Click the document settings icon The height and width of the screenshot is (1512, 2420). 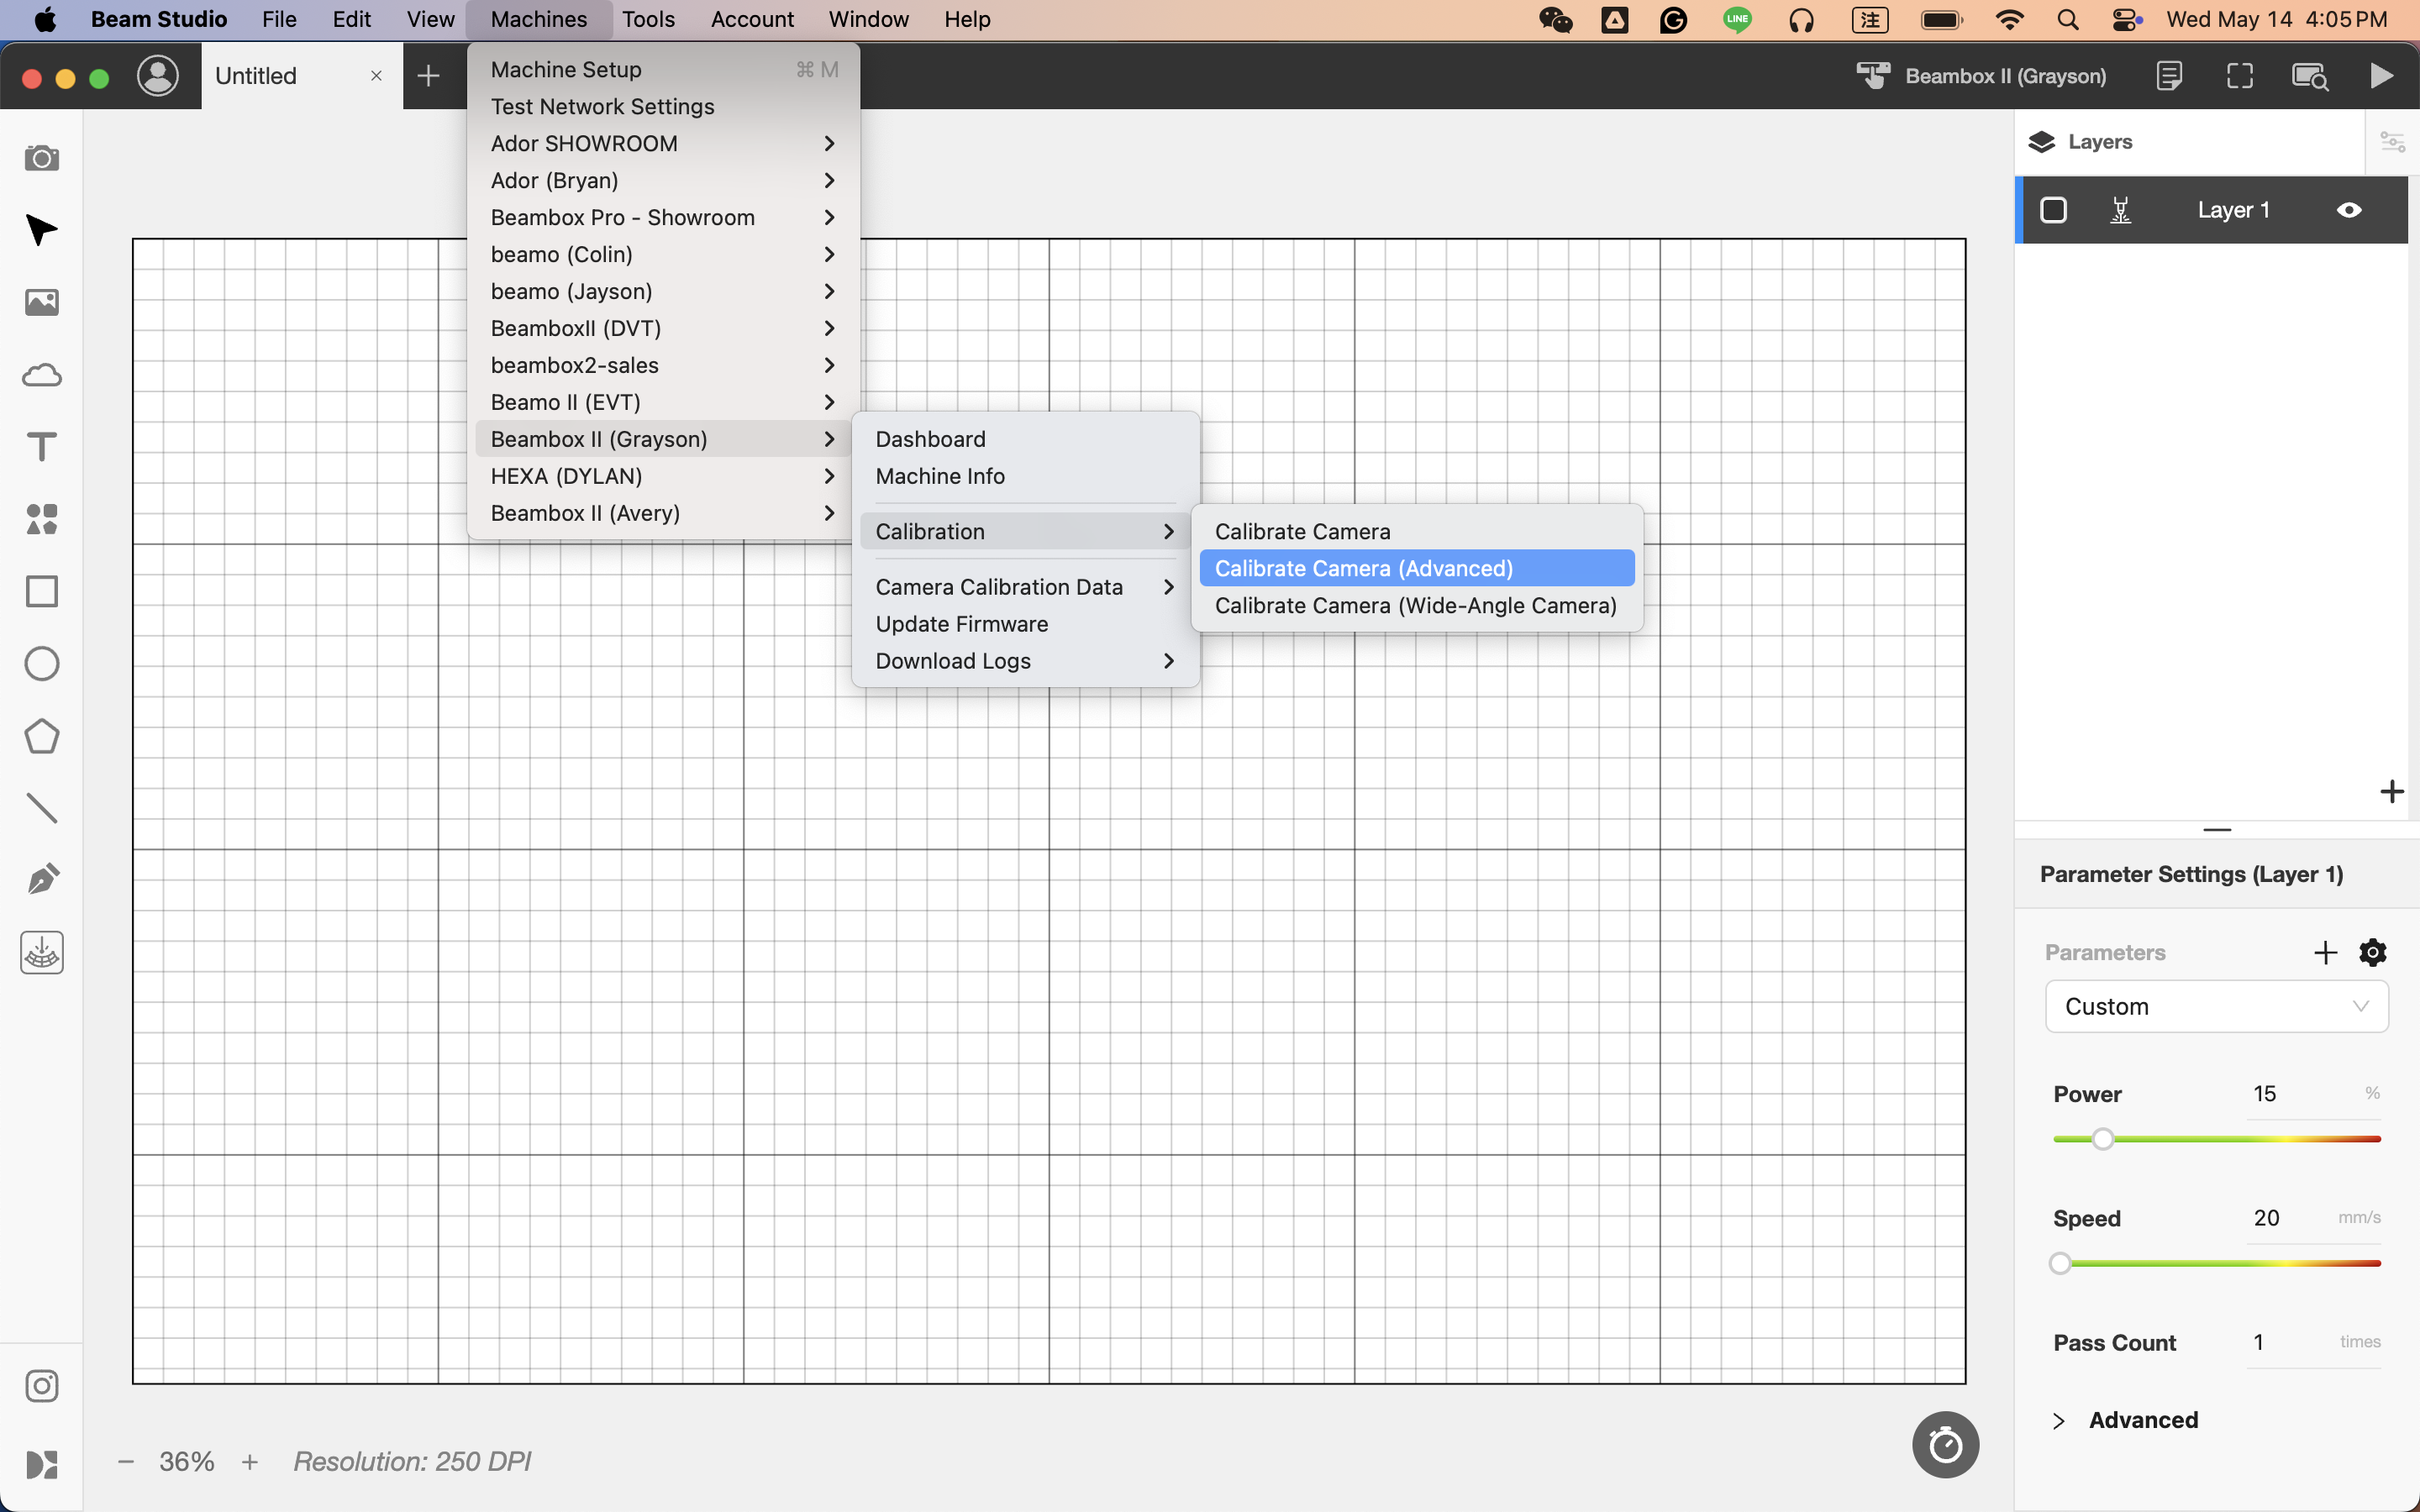2169,76
